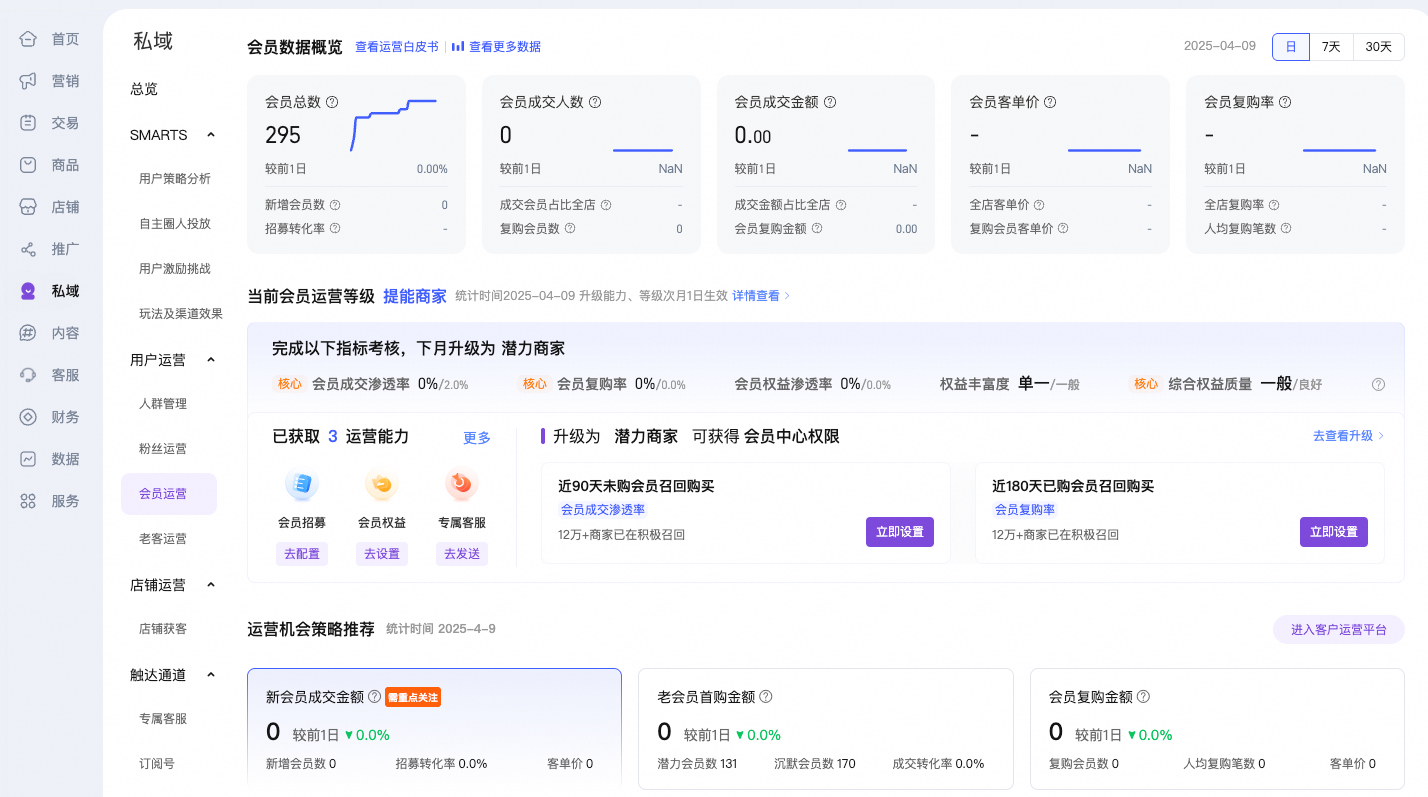Open the 服务 grid icon
The height and width of the screenshot is (797, 1428).
point(29,501)
